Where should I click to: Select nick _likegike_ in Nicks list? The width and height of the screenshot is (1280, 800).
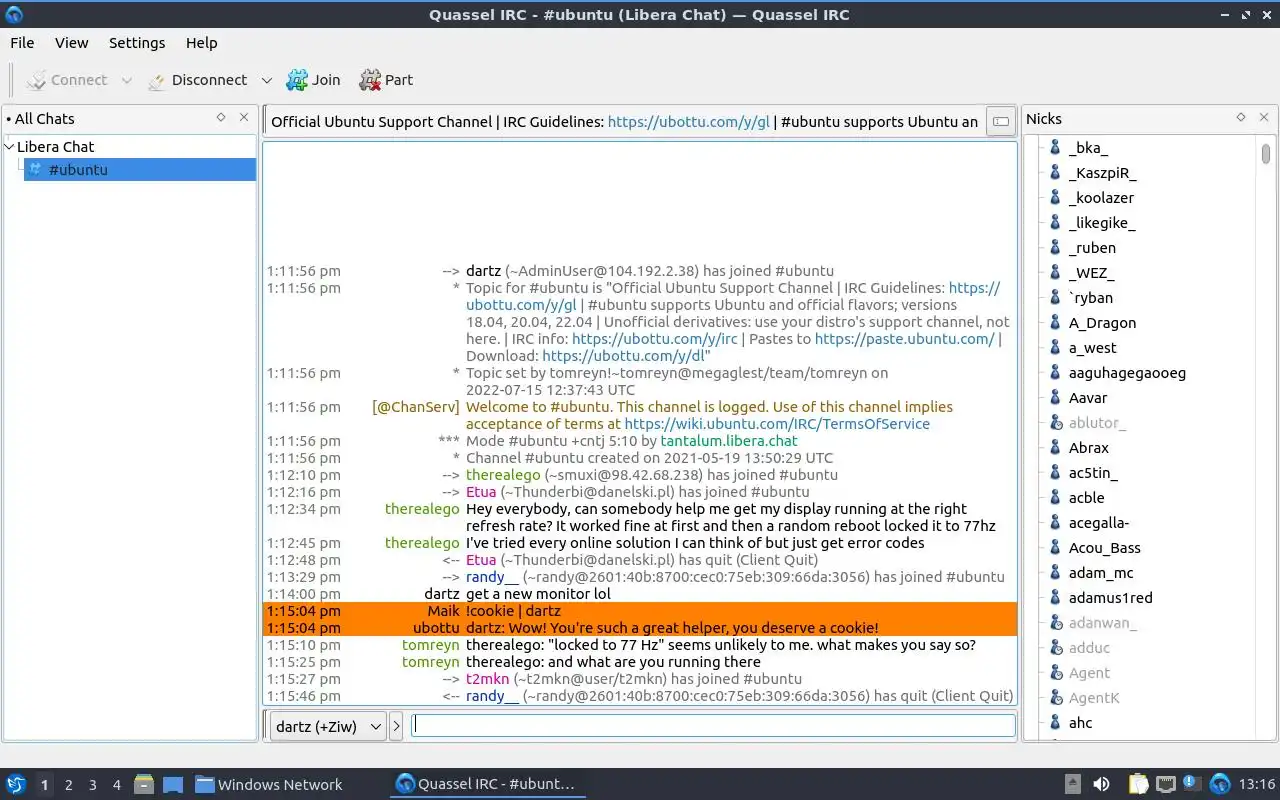(x=1102, y=223)
